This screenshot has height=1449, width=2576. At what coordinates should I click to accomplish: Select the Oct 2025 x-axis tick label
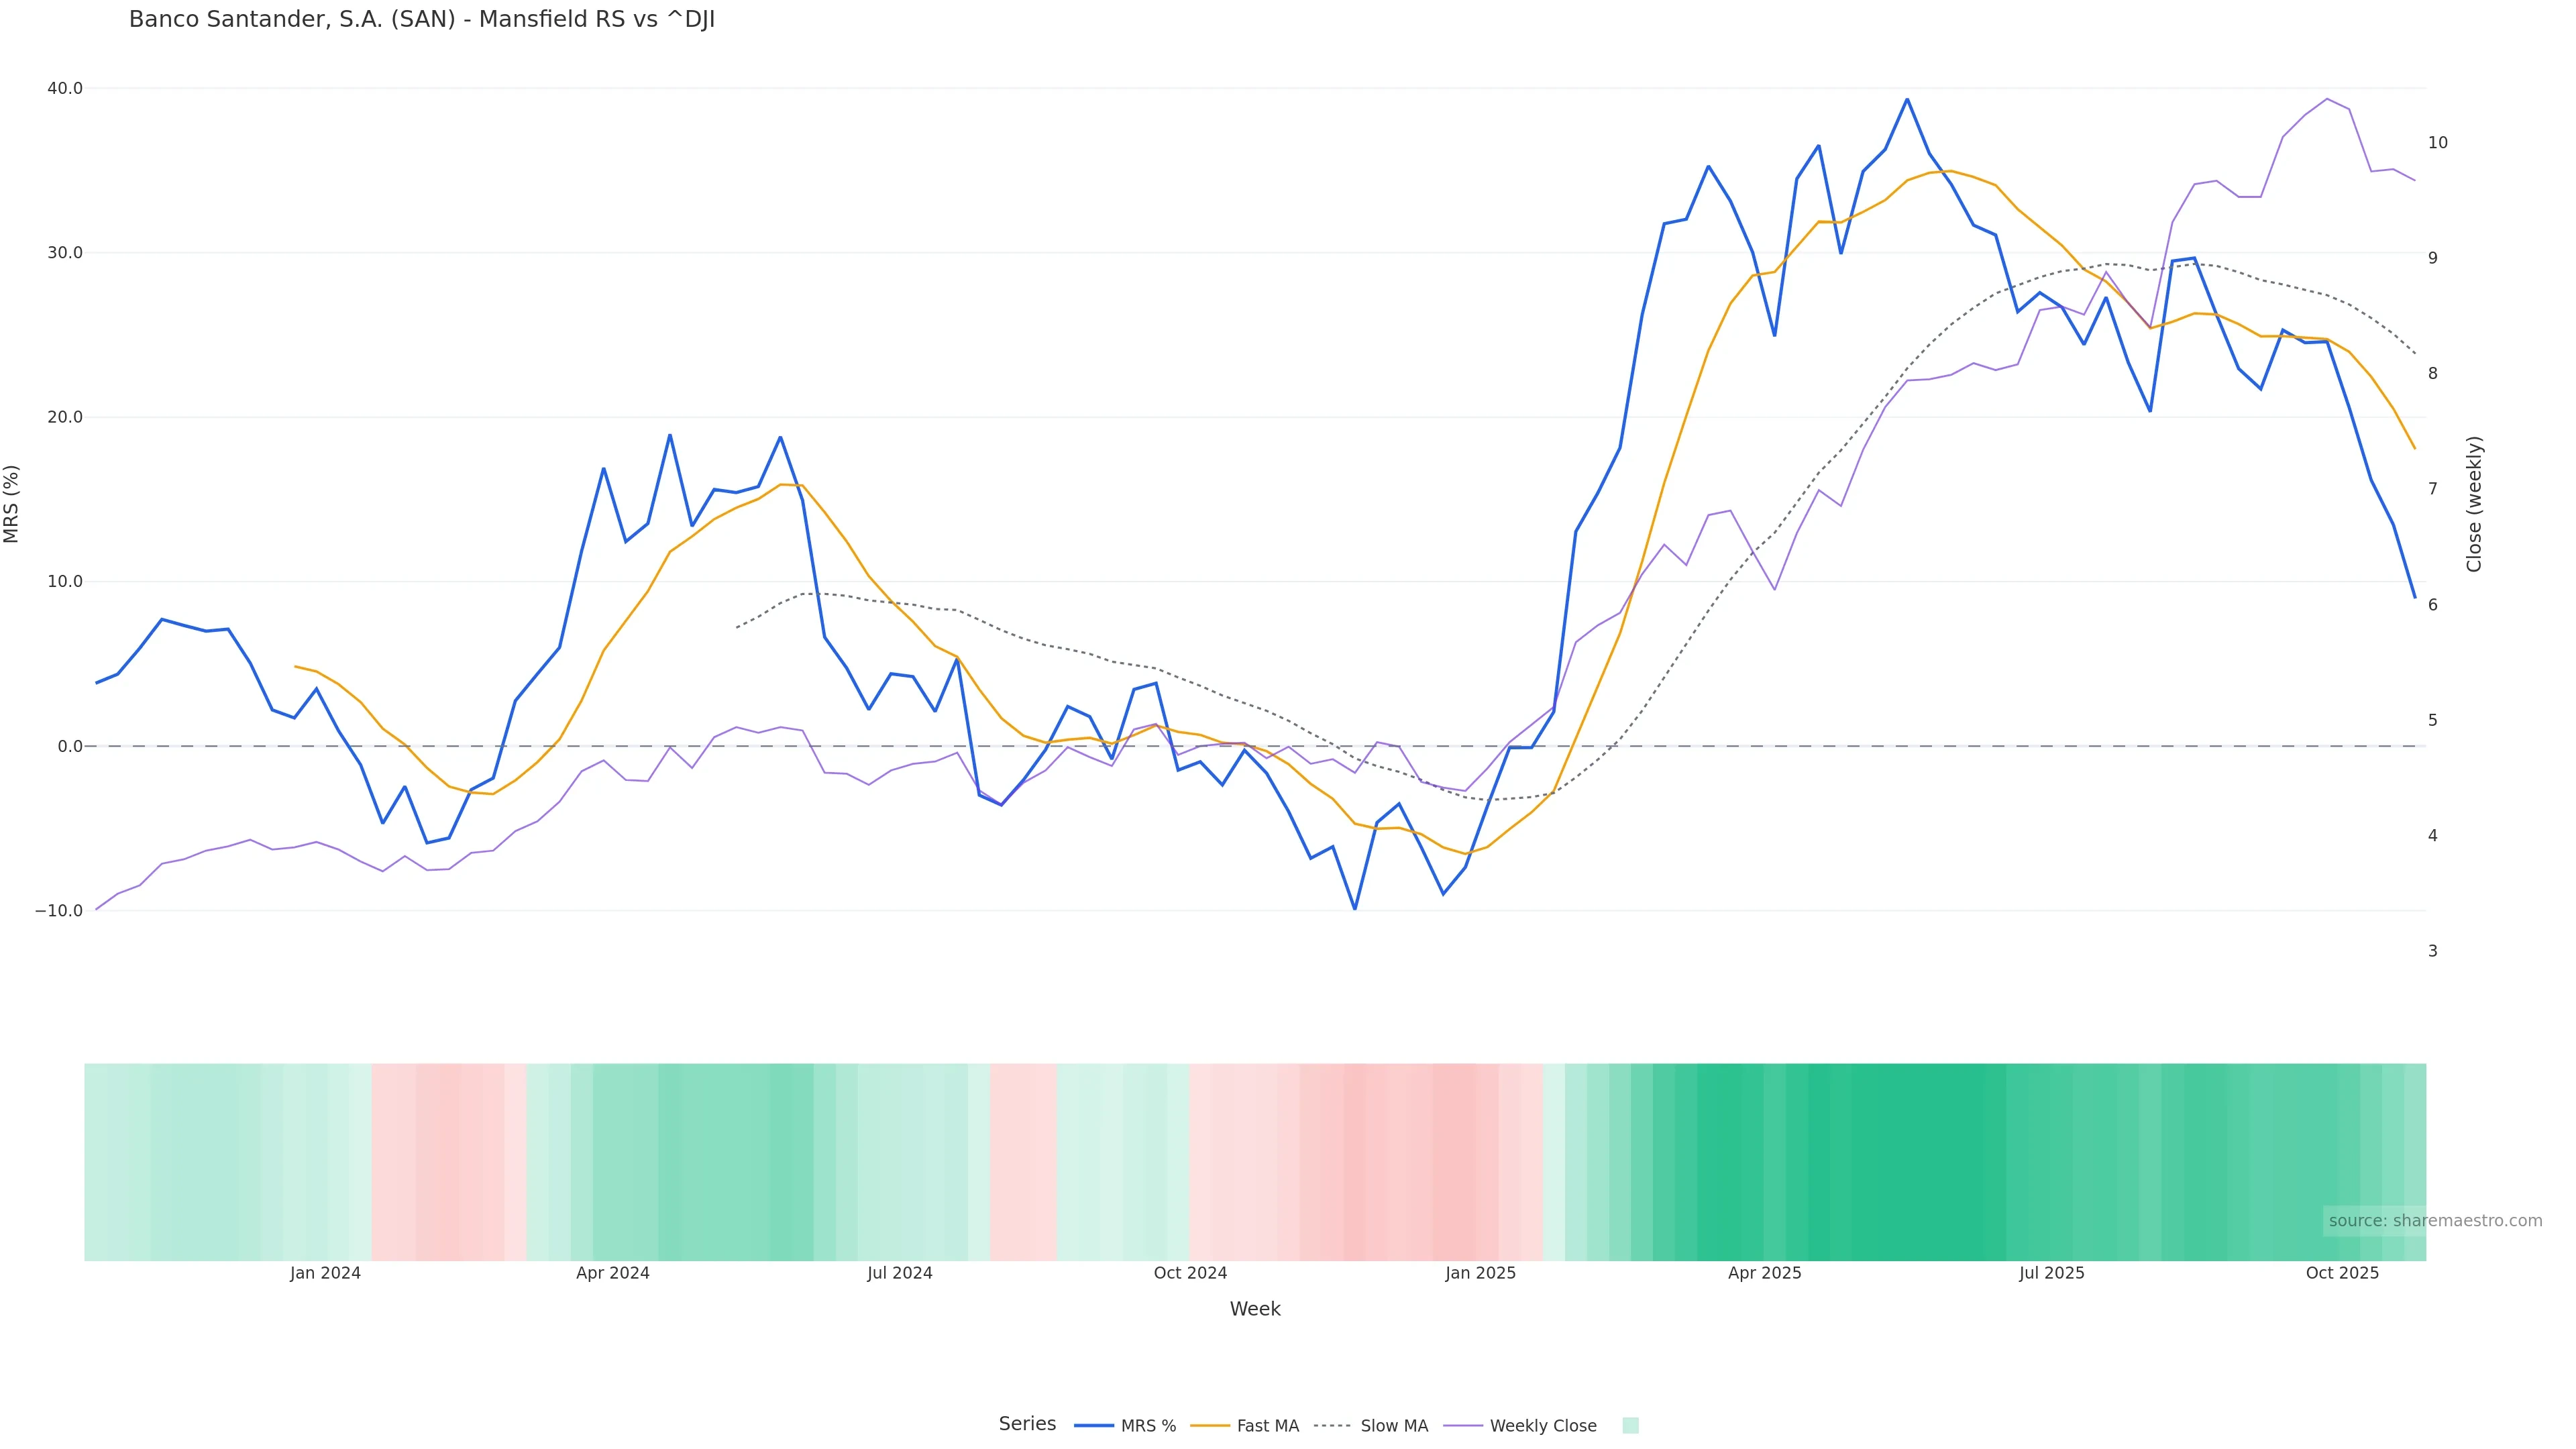tap(2342, 1273)
